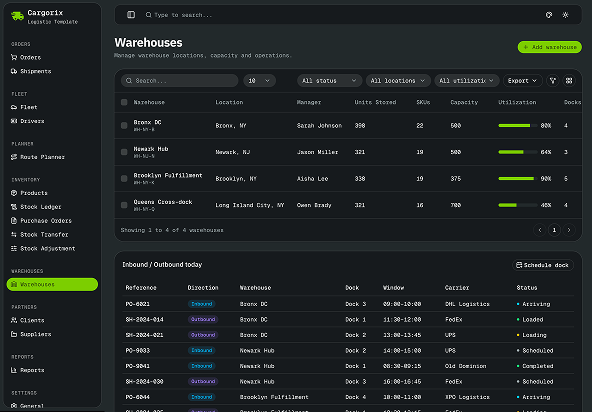
Task: Click the Route Planner icon
Action: tap(14, 157)
